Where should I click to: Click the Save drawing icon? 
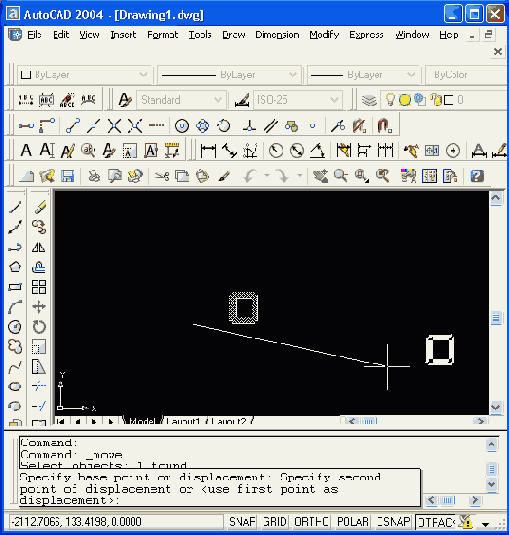[68, 176]
